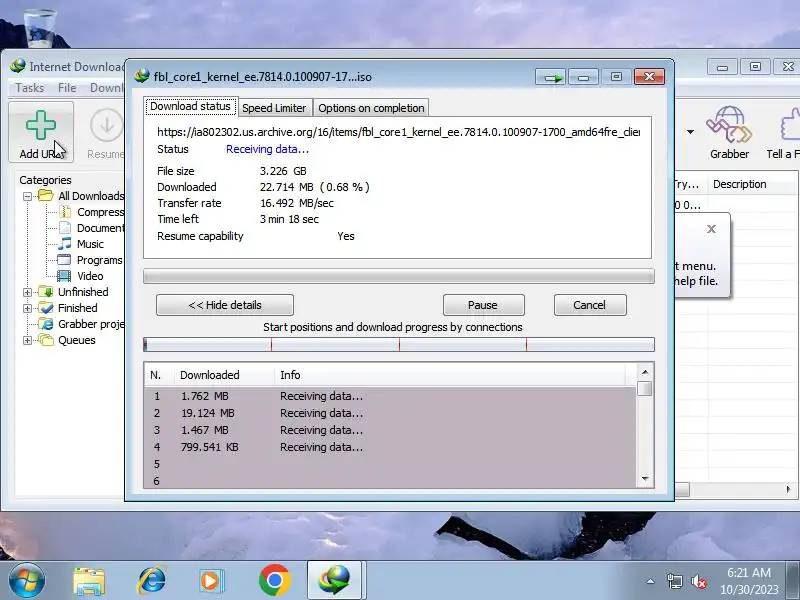Open the File menu
Image resolution: width=800 pixels, height=600 pixels.
(x=67, y=88)
